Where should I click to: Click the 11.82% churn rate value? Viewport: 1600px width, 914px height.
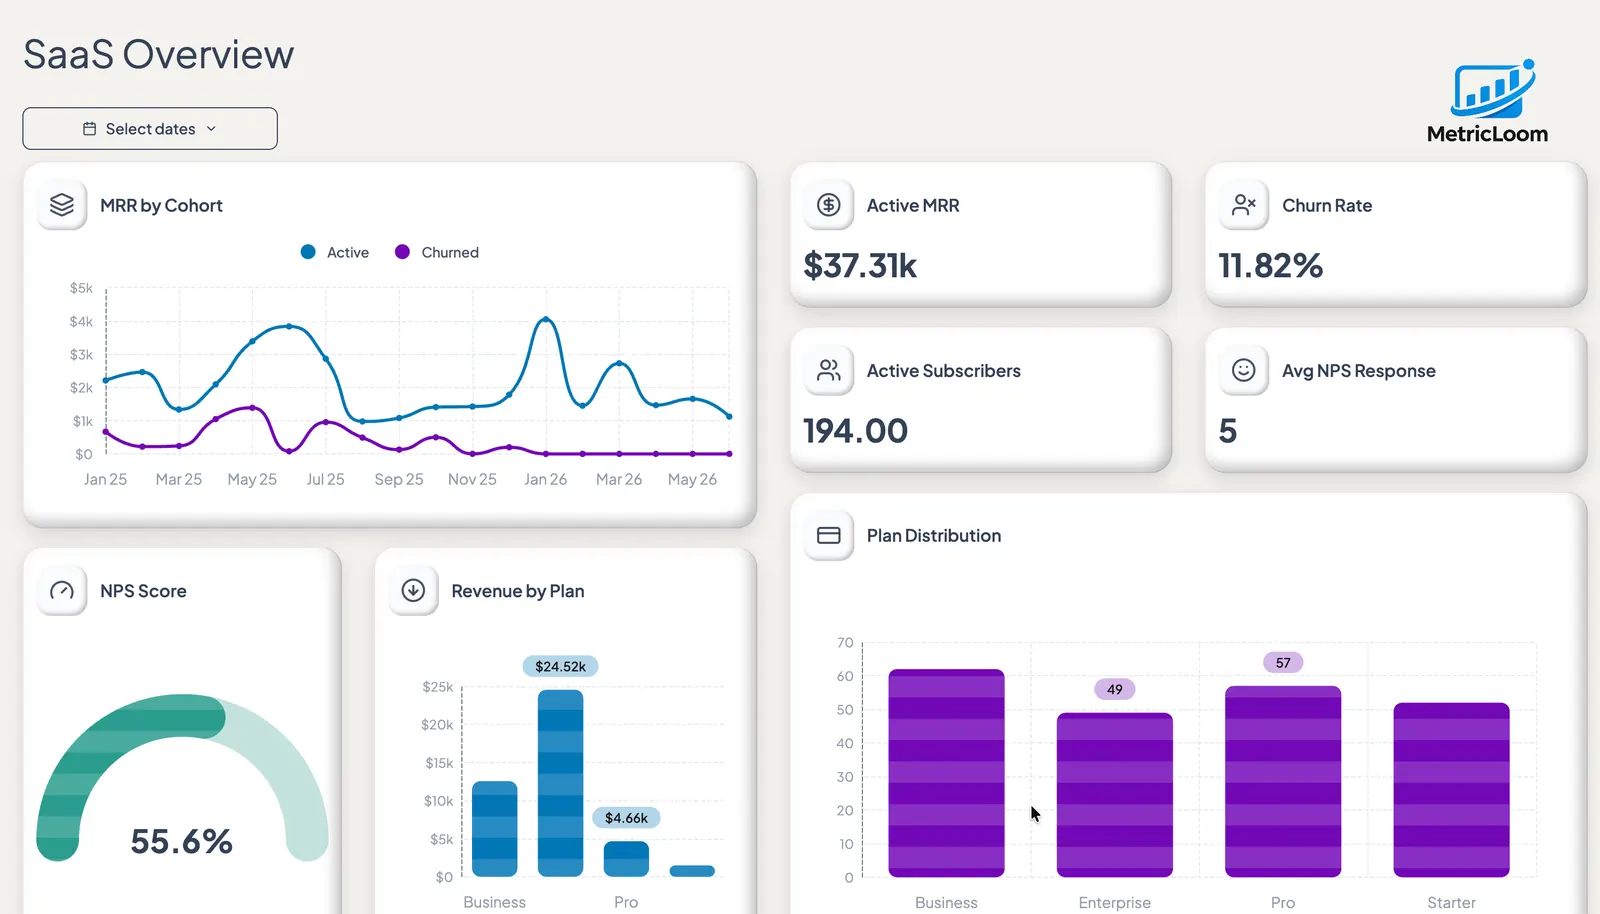1270,266
